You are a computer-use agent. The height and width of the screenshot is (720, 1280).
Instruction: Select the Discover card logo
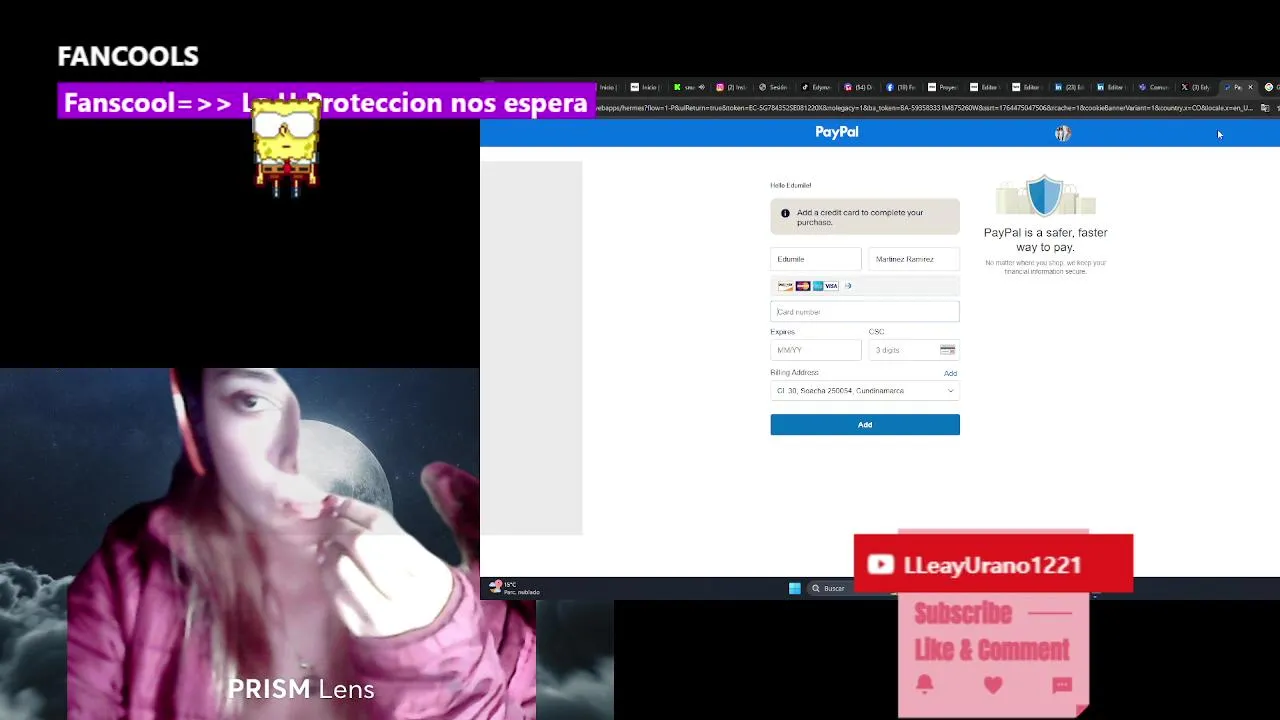pos(786,286)
